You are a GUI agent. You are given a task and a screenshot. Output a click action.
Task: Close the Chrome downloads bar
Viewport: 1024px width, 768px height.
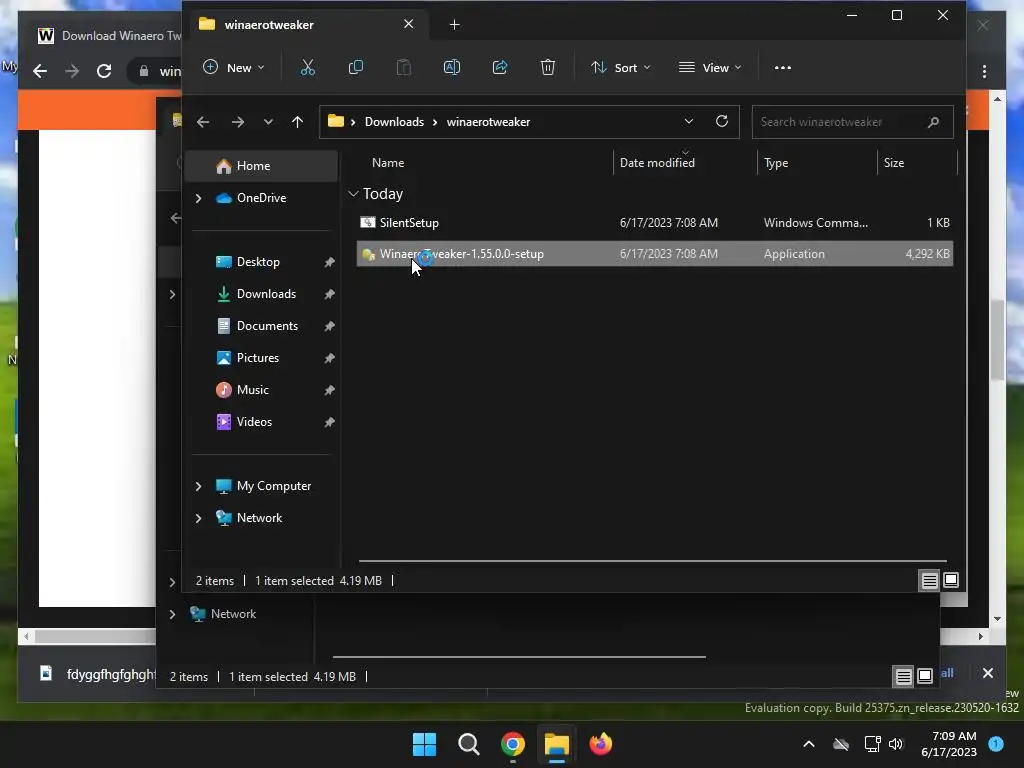[x=987, y=673]
